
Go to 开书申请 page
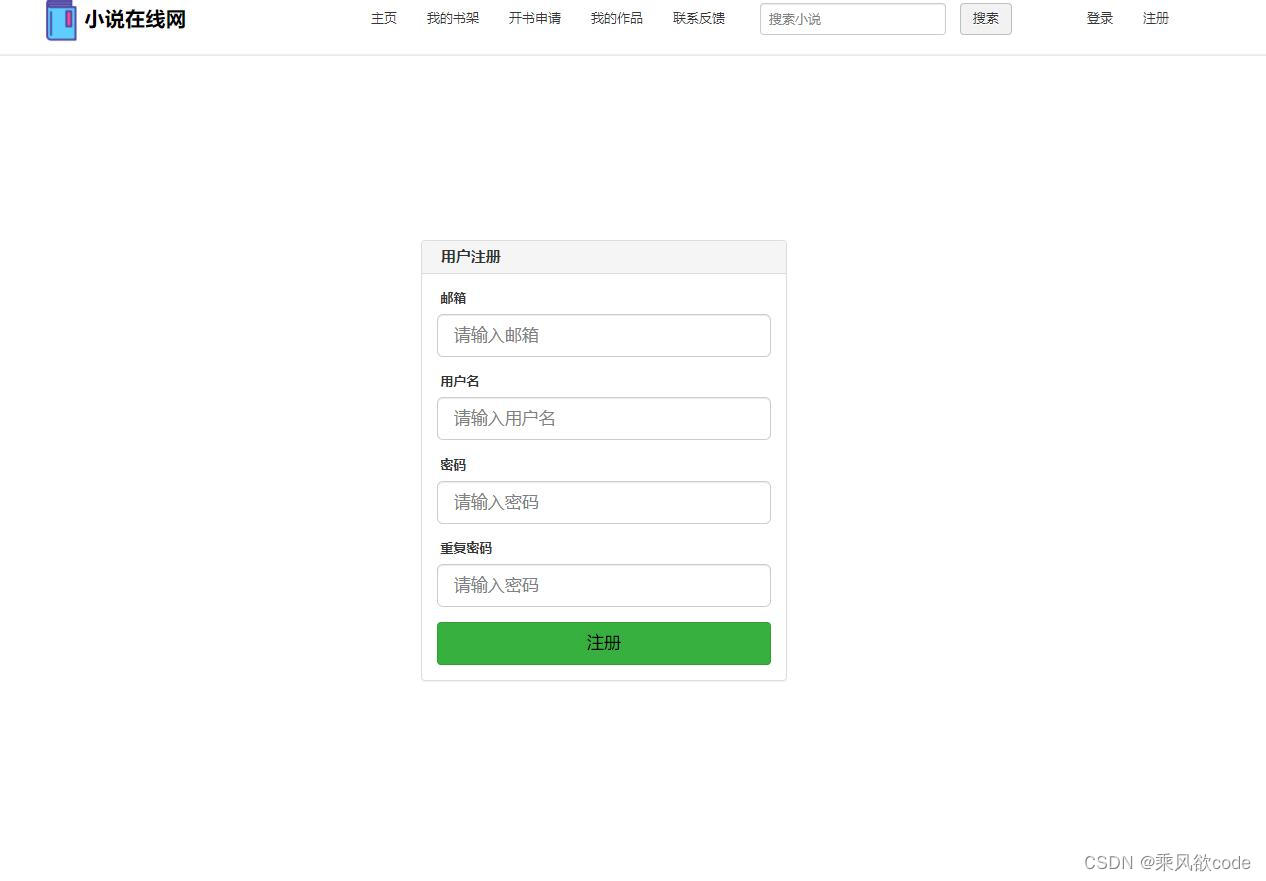coord(534,18)
